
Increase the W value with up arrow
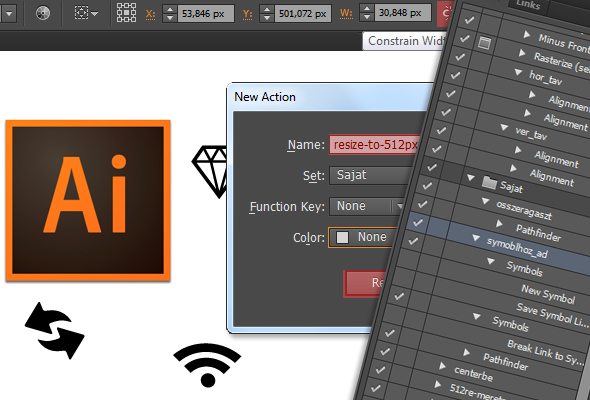click(x=367, y=9)
